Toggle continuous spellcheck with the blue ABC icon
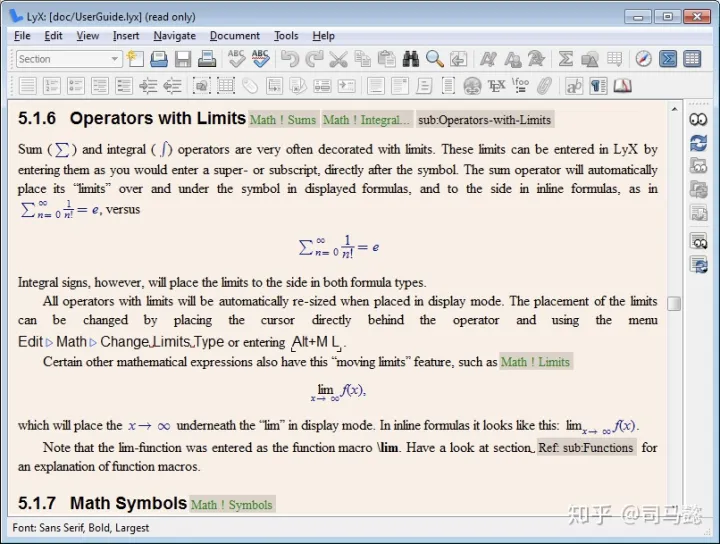Image resolution: width=720 pixels, height=544 pixels. [x=260, y=59]
